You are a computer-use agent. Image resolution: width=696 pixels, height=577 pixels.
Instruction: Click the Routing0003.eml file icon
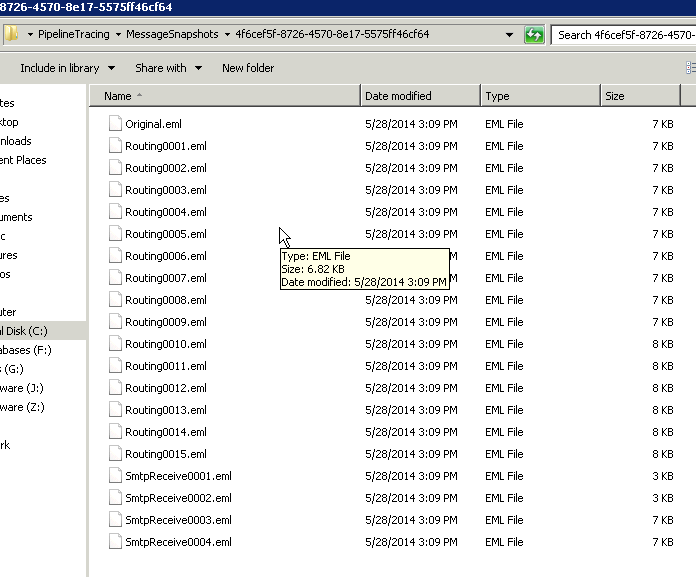115,190
